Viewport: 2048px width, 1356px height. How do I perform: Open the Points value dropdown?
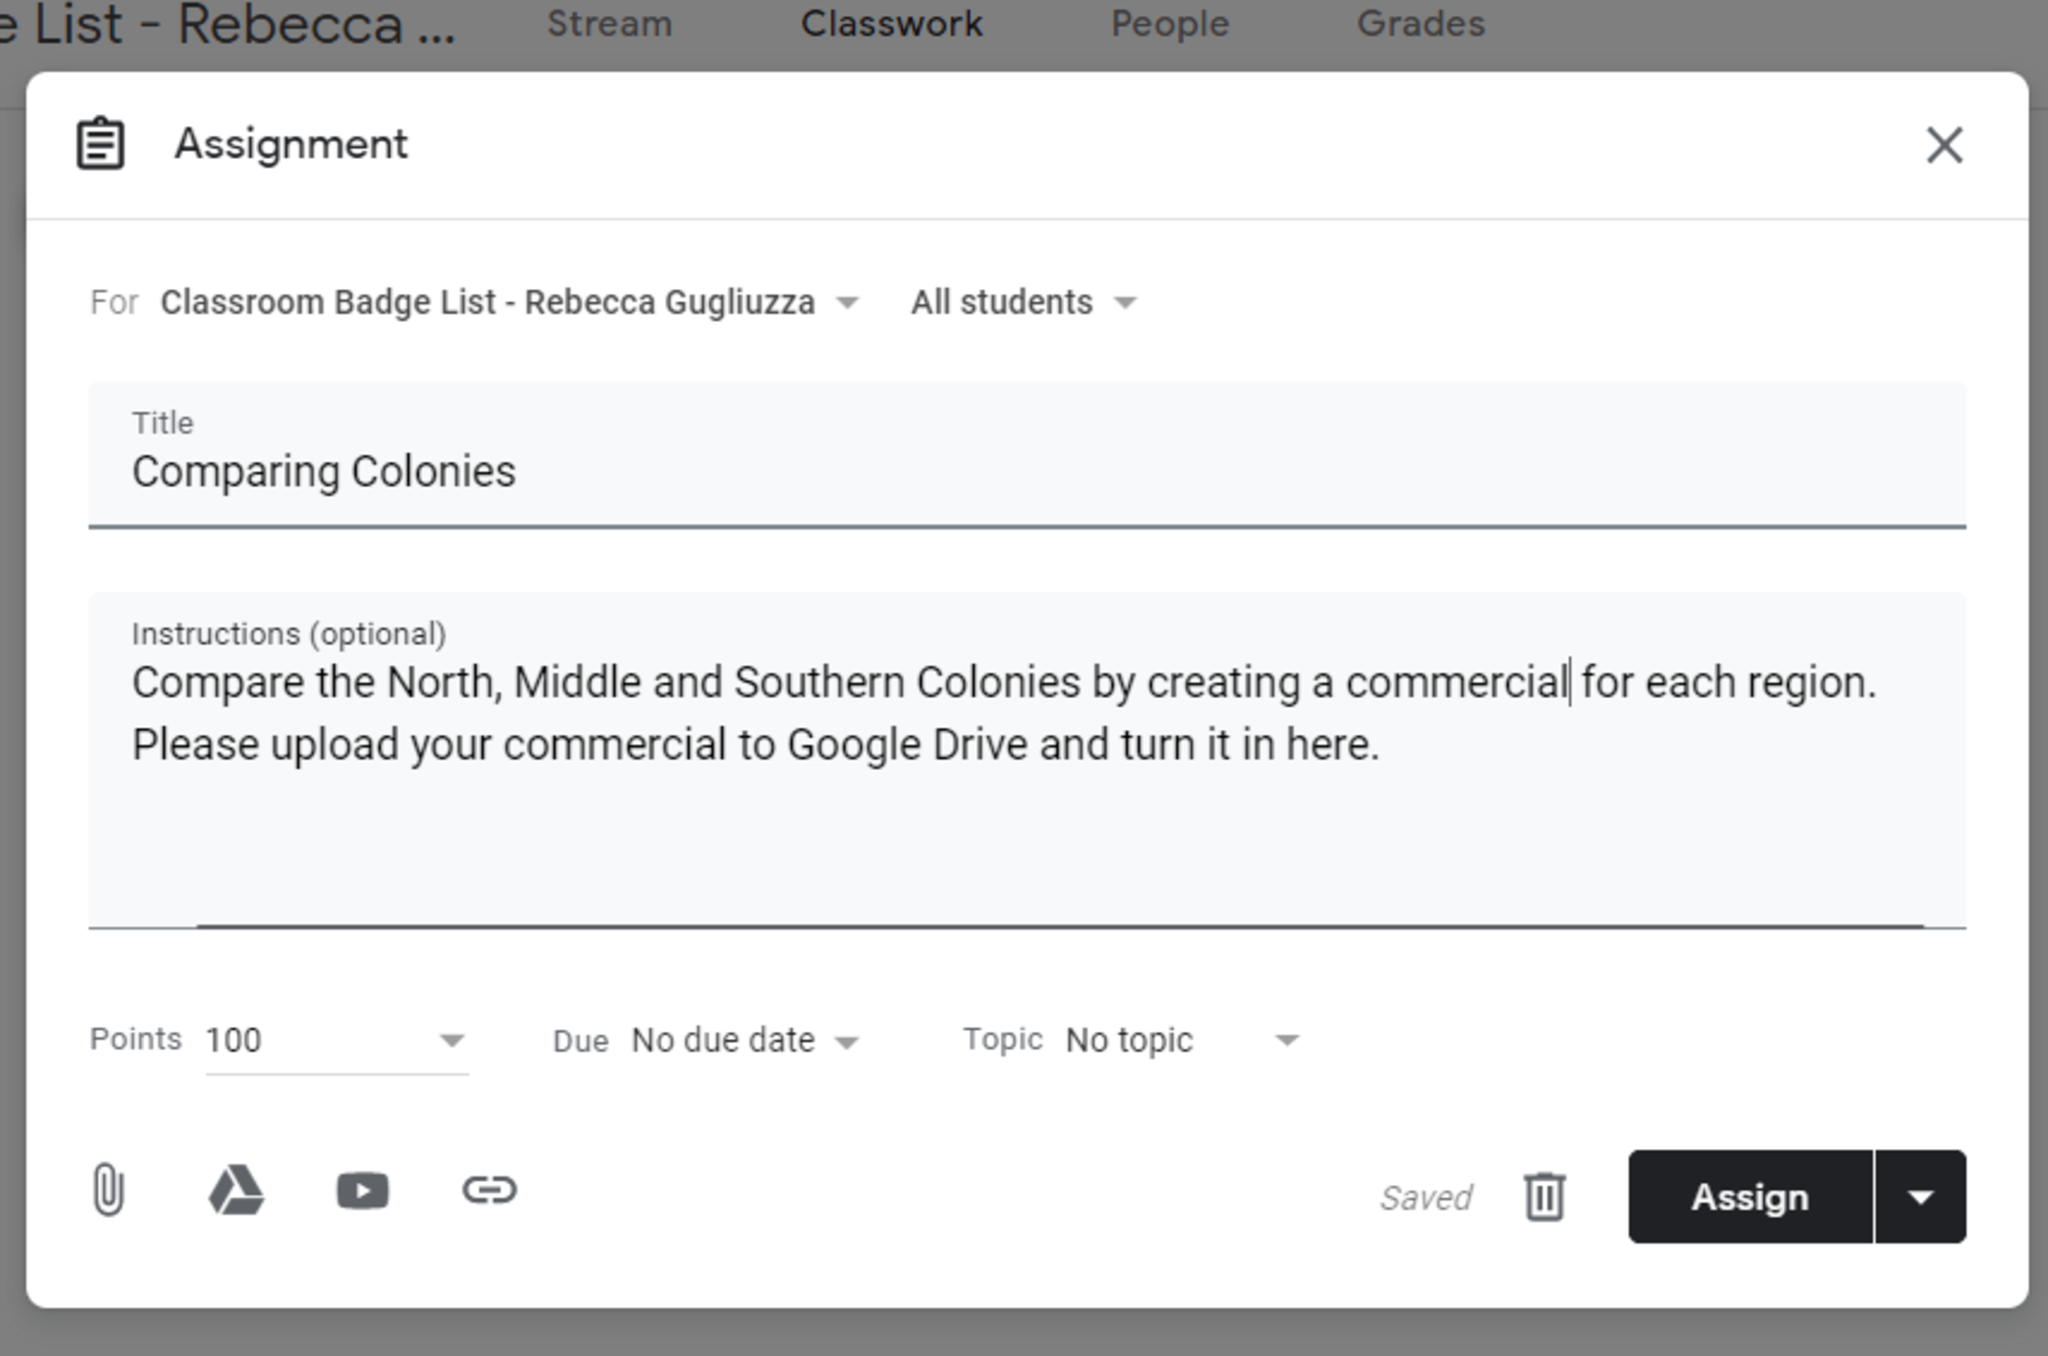pyautogui.click(x=451, y=1040)
